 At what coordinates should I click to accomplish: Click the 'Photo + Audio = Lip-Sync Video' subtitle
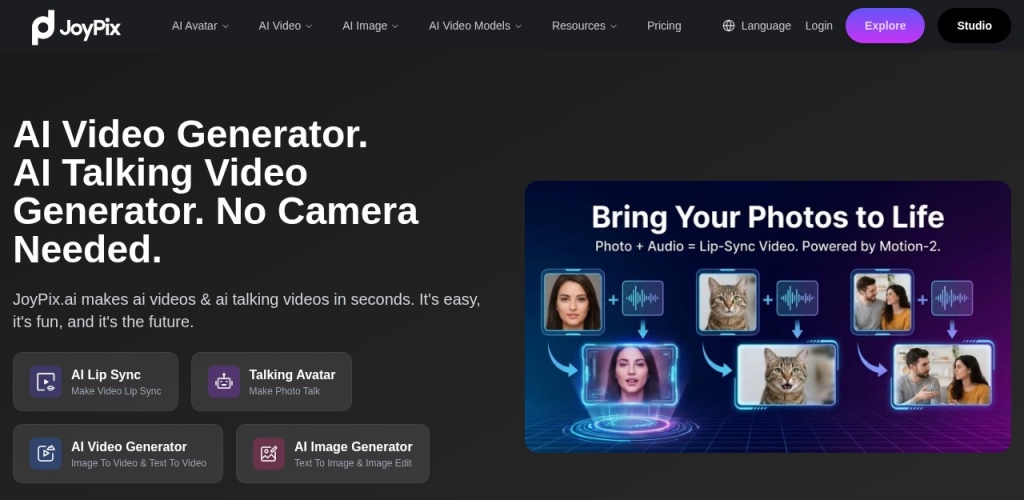click(x=767, y=247)
